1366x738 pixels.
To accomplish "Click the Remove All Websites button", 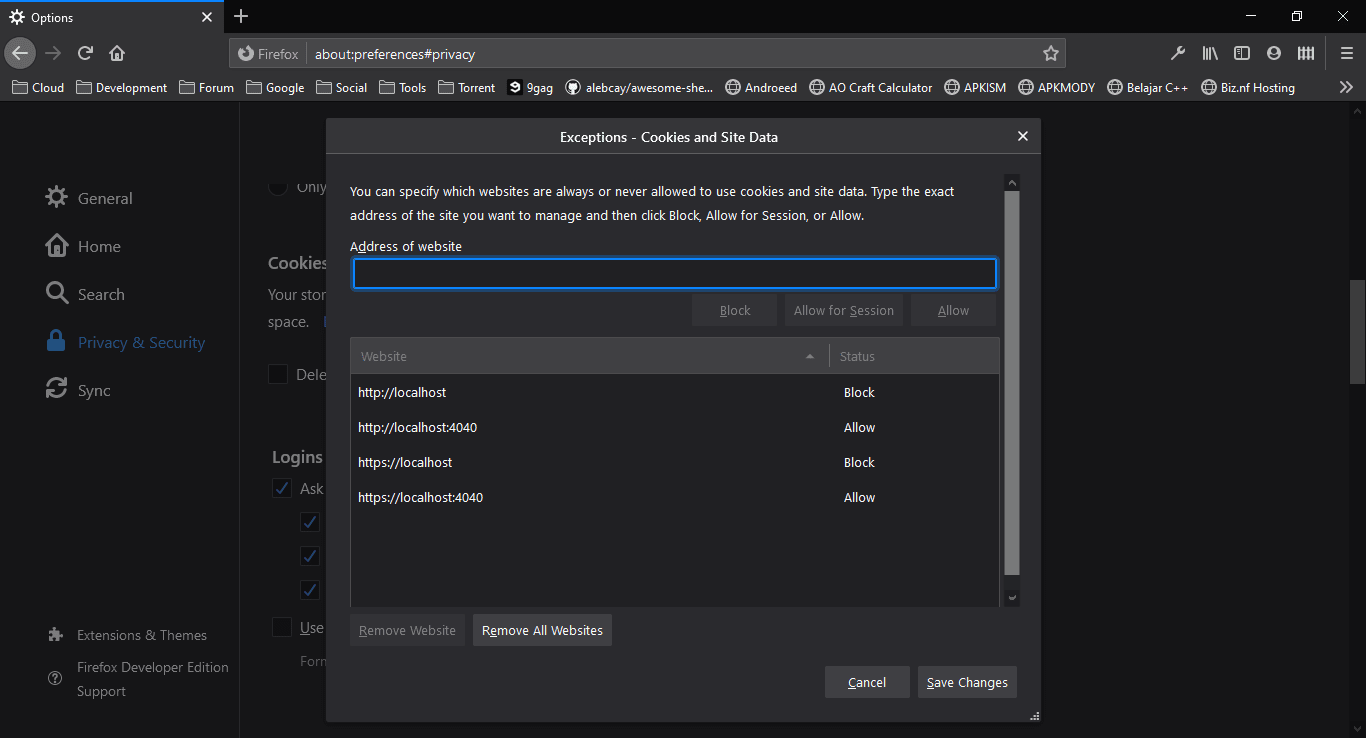I will tap(542, 630).
